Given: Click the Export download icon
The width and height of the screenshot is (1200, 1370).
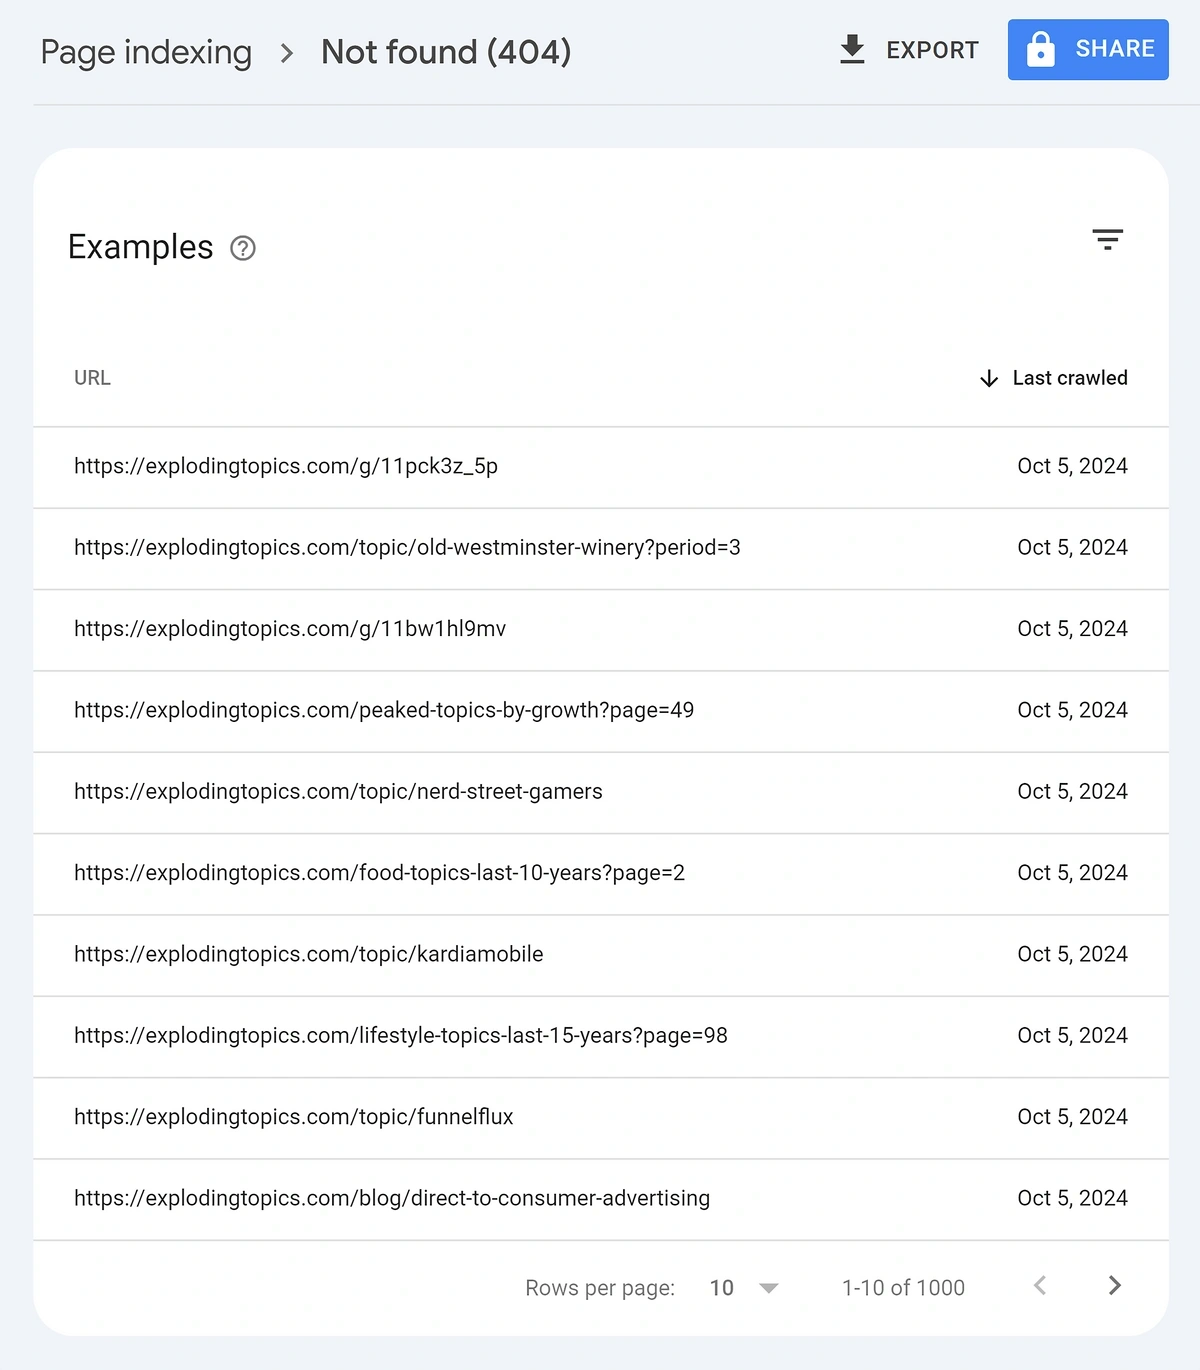Looking at the screenshot, I should [852, 49].
